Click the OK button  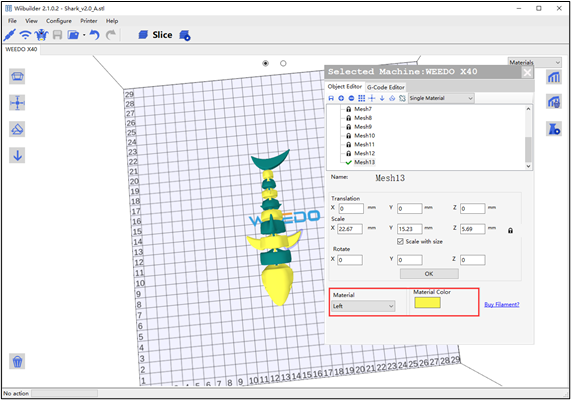click(x=429, y=274)
